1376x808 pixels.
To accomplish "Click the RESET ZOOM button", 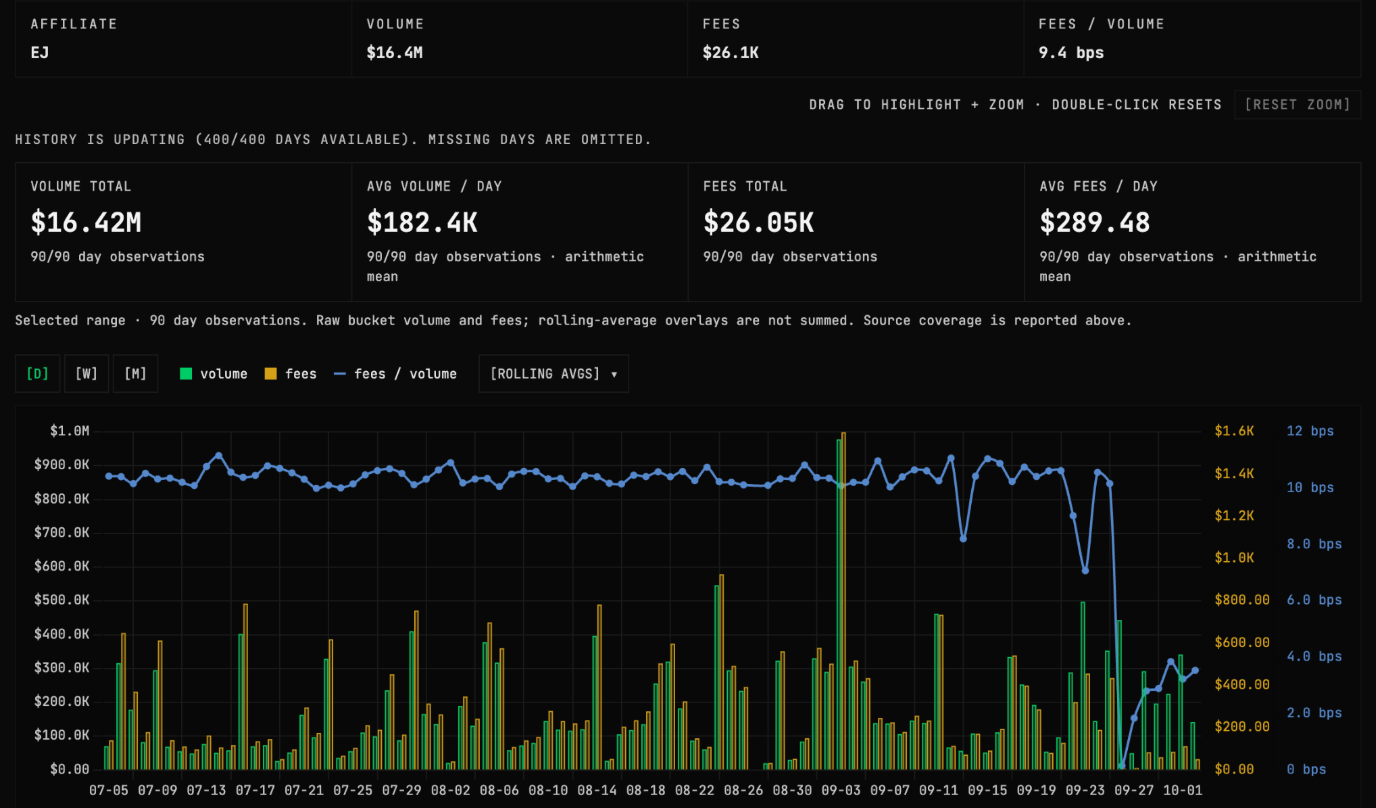I will (x=1297, y=104).
